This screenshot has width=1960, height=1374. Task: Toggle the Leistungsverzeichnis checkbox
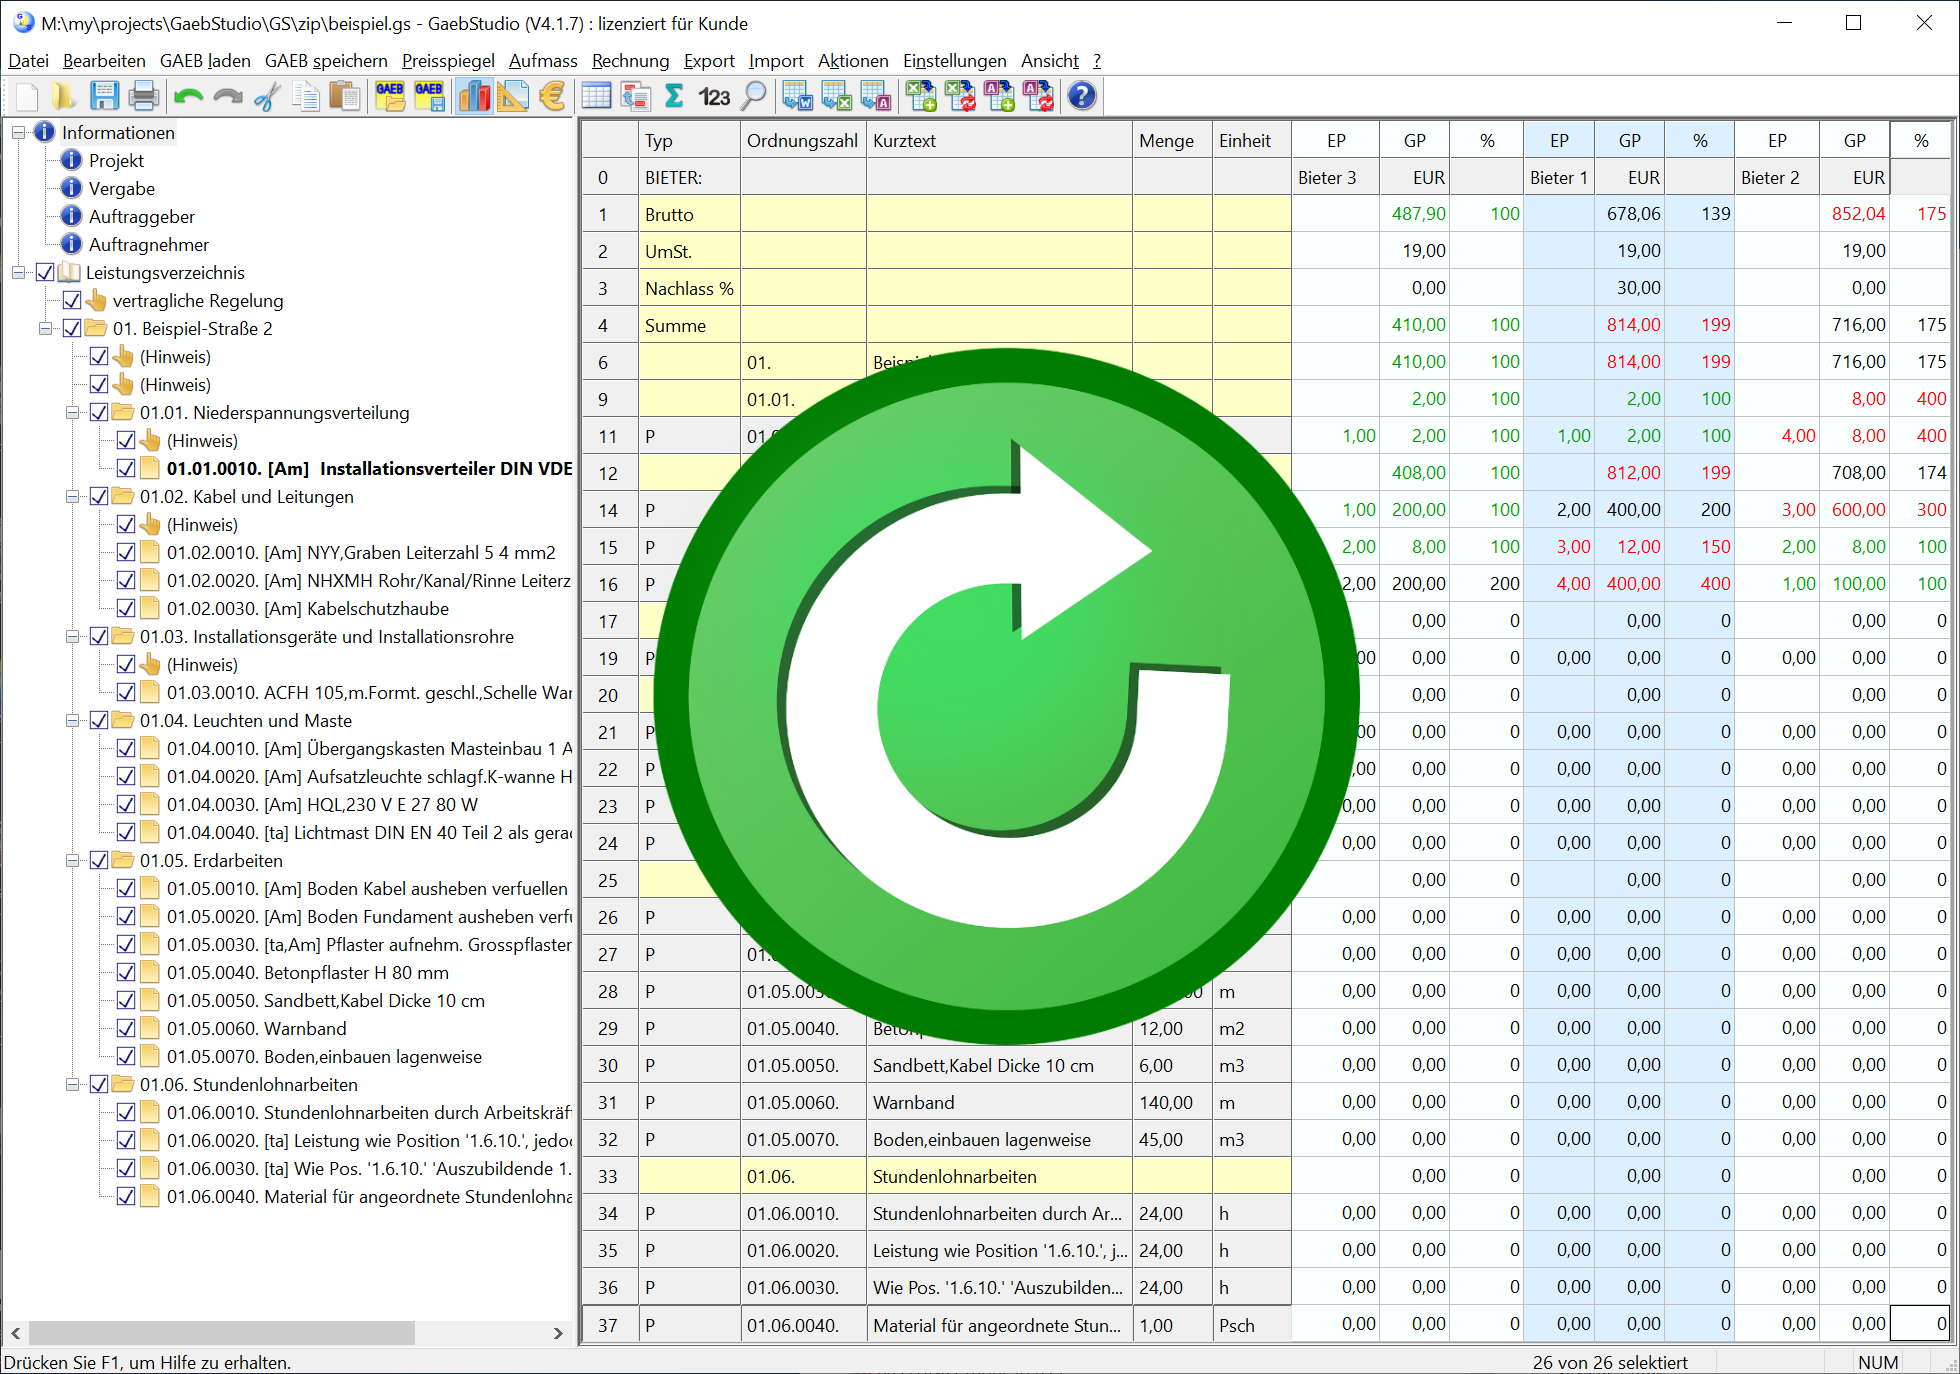pos(45,272)
